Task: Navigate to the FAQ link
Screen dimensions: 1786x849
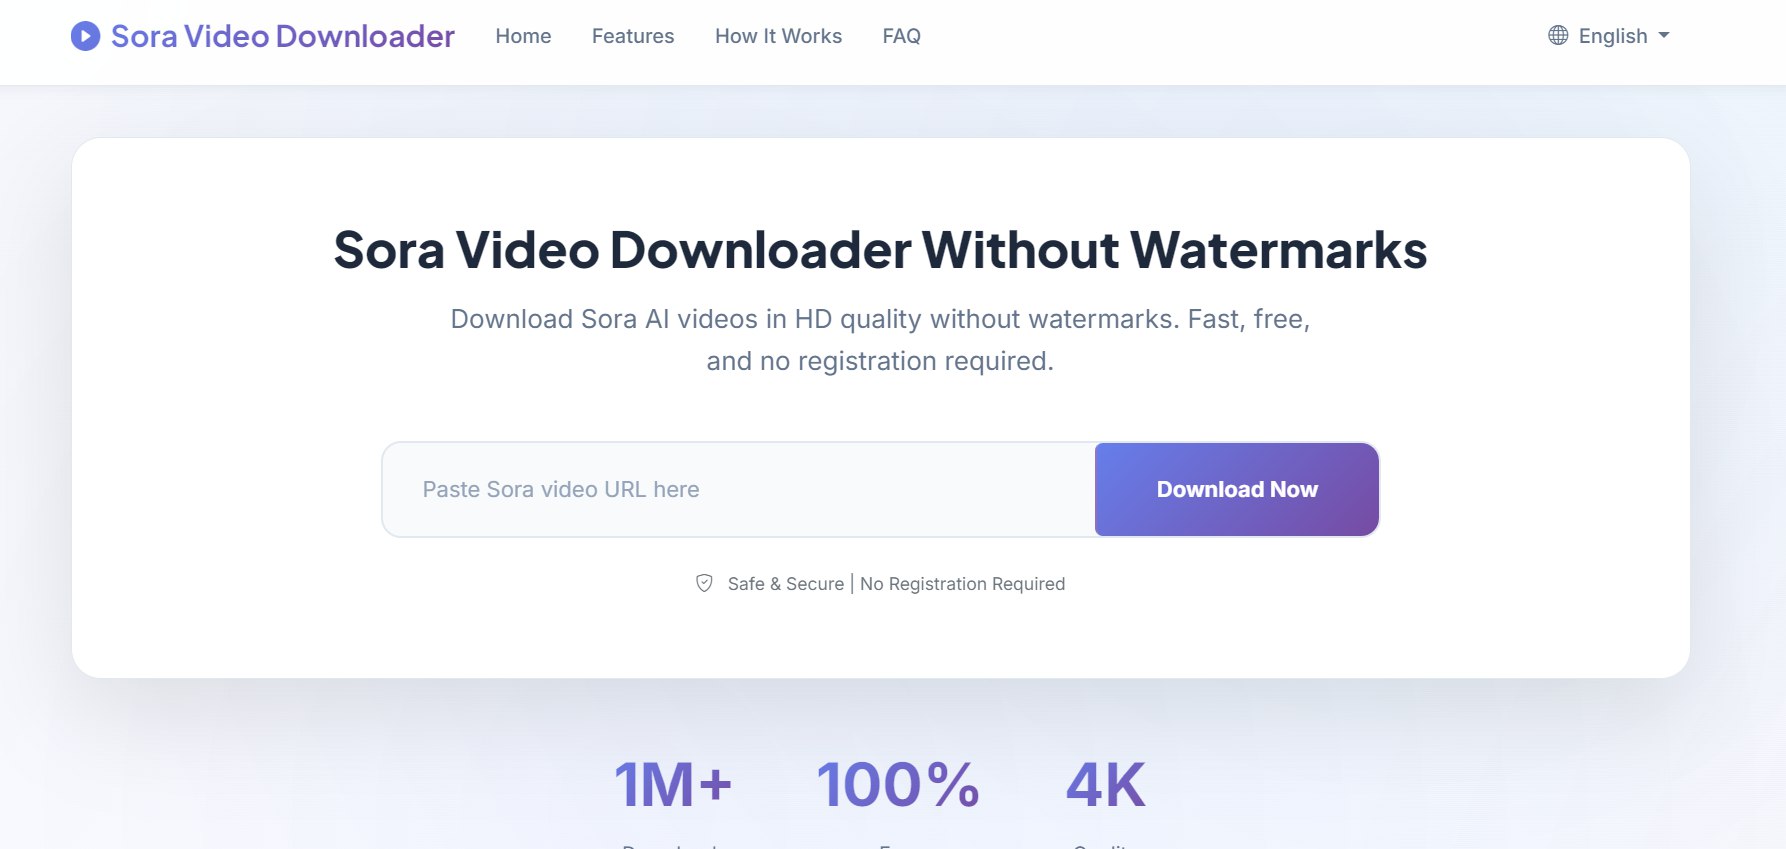Action: tap(901, 36)
